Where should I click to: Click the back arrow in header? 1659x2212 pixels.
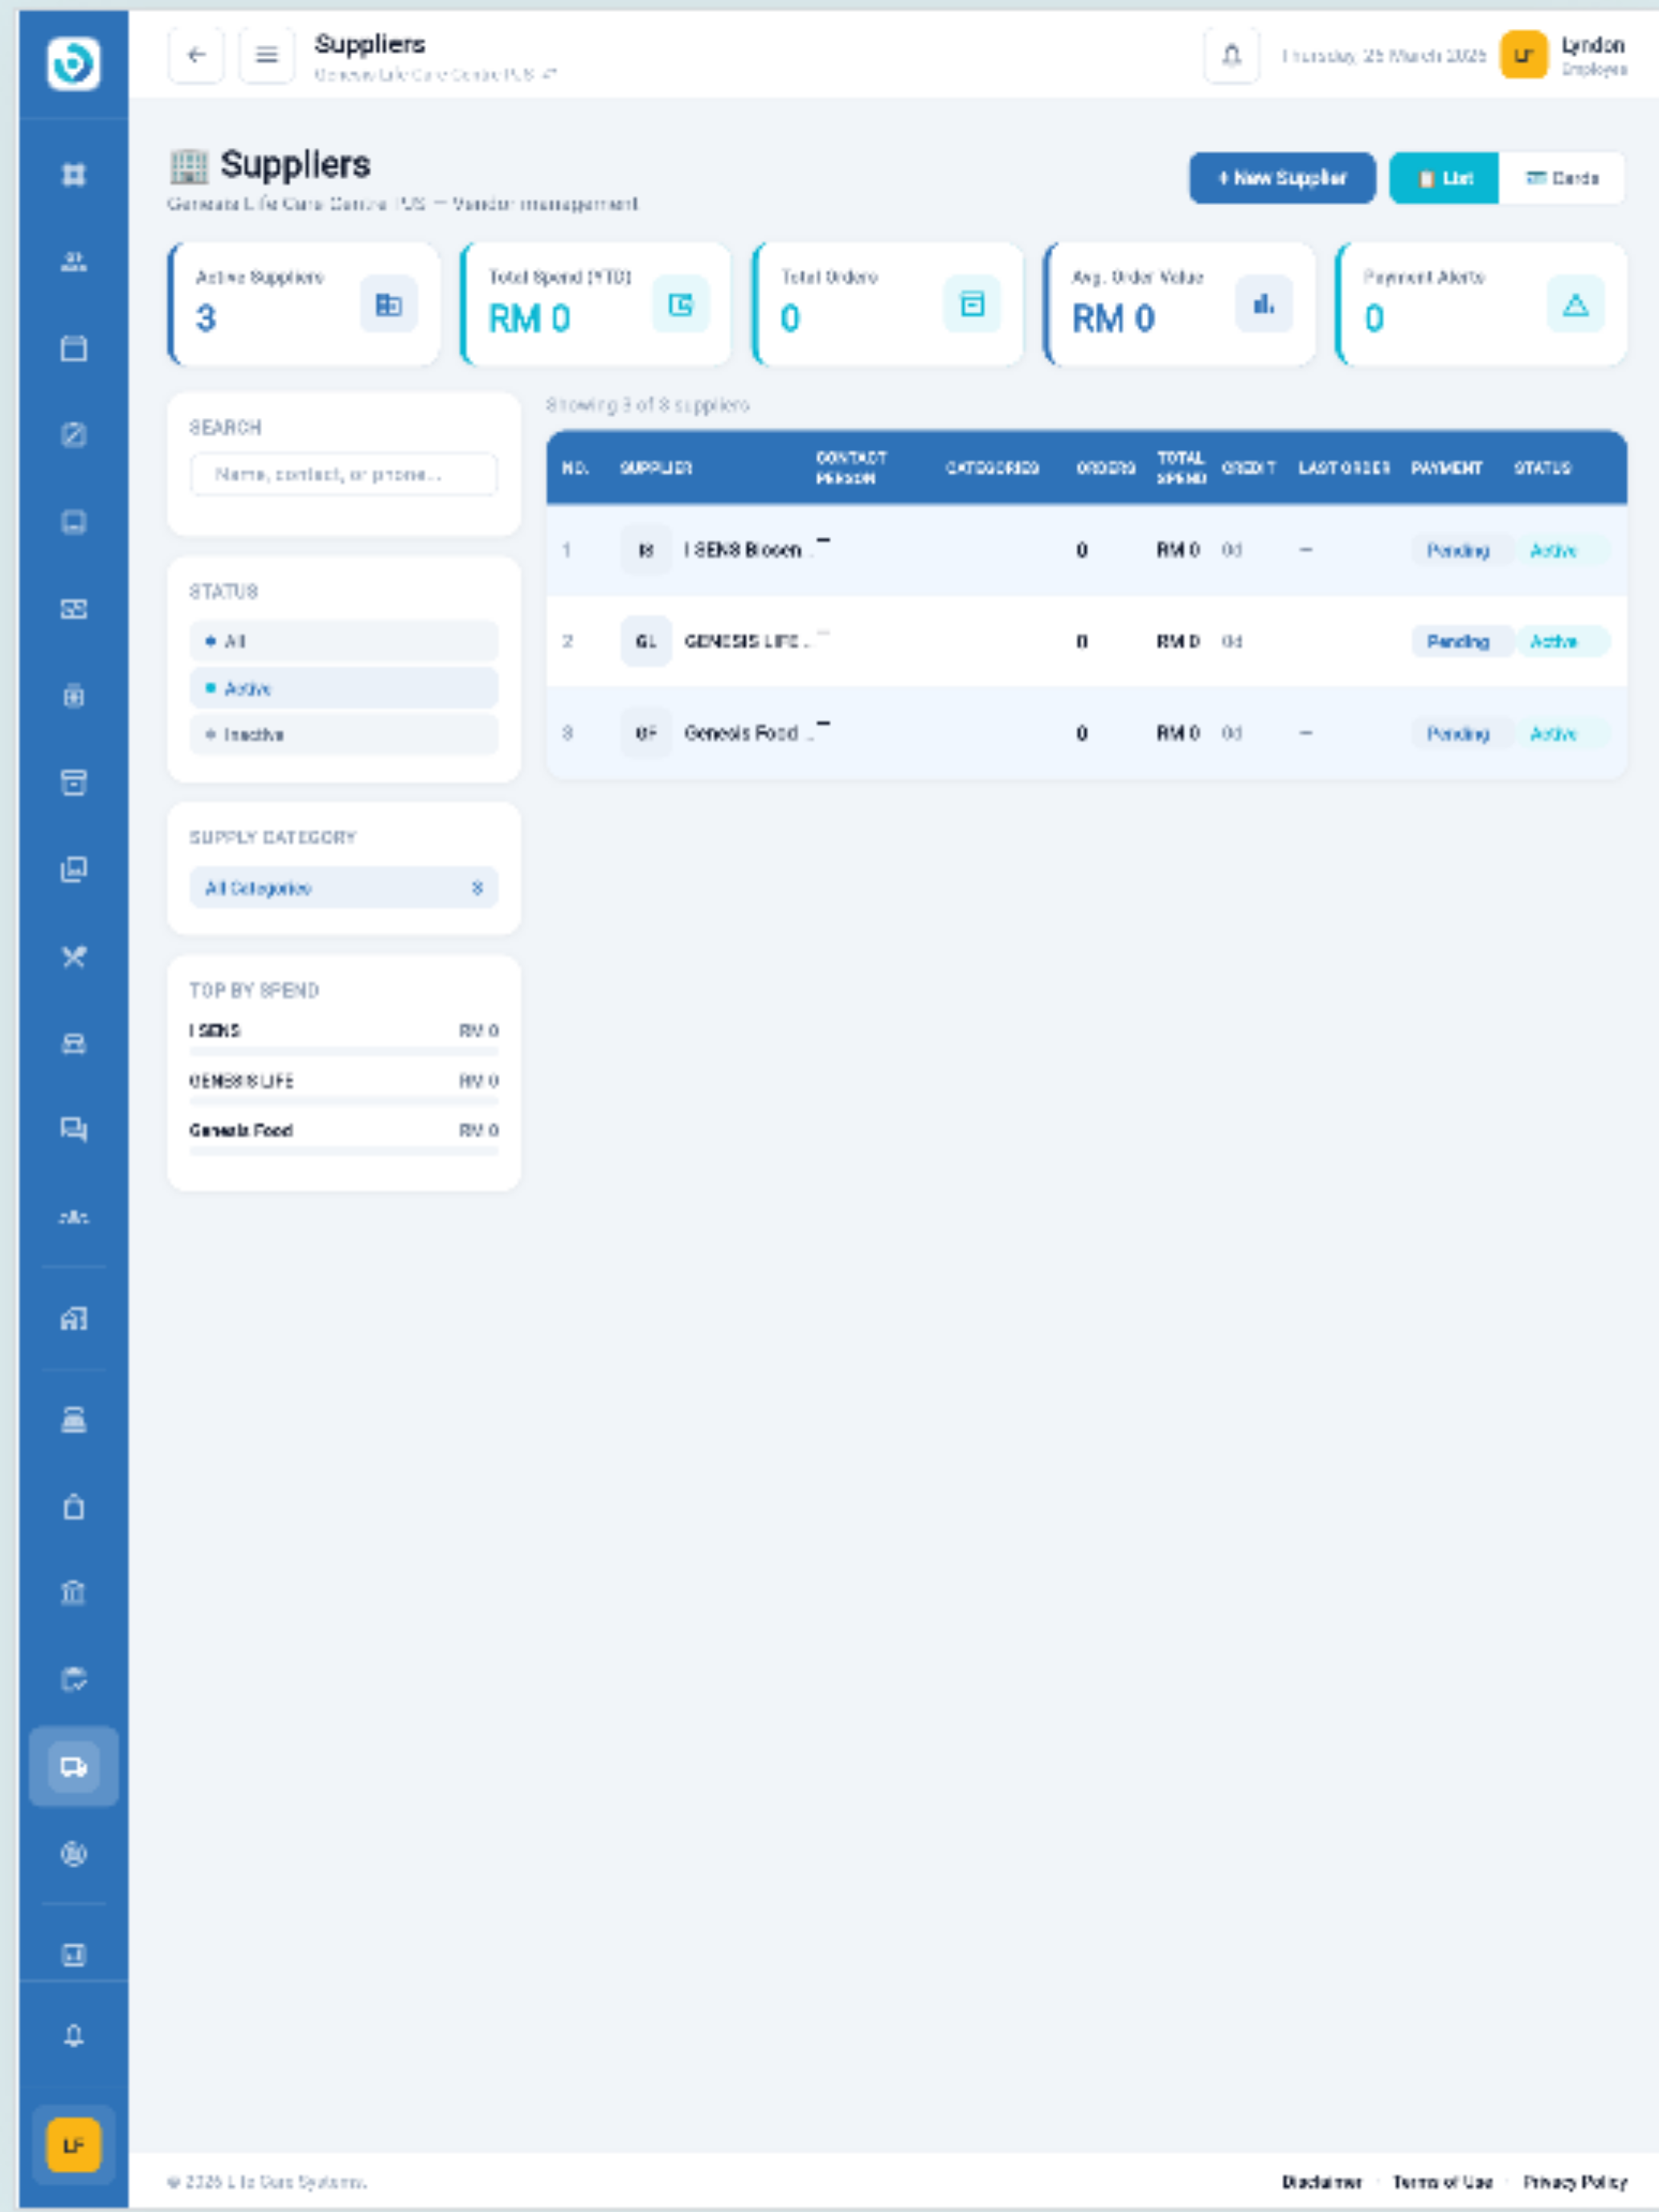coord(196,55)
